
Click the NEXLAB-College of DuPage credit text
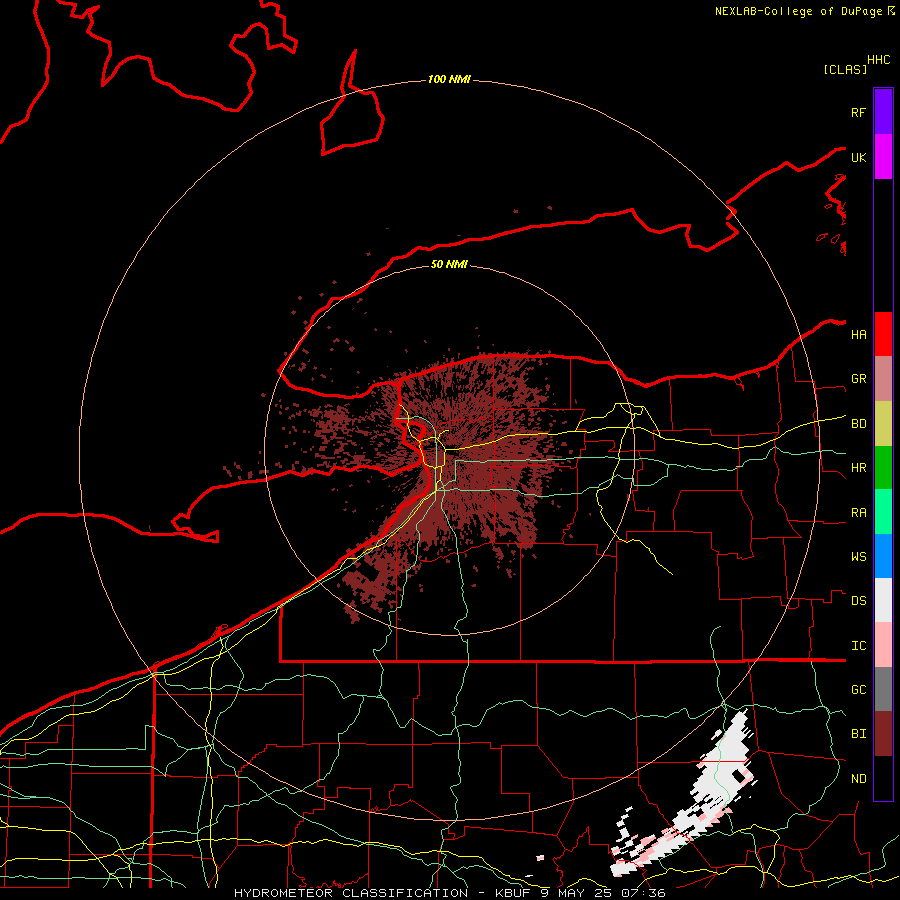click(799, 11)
